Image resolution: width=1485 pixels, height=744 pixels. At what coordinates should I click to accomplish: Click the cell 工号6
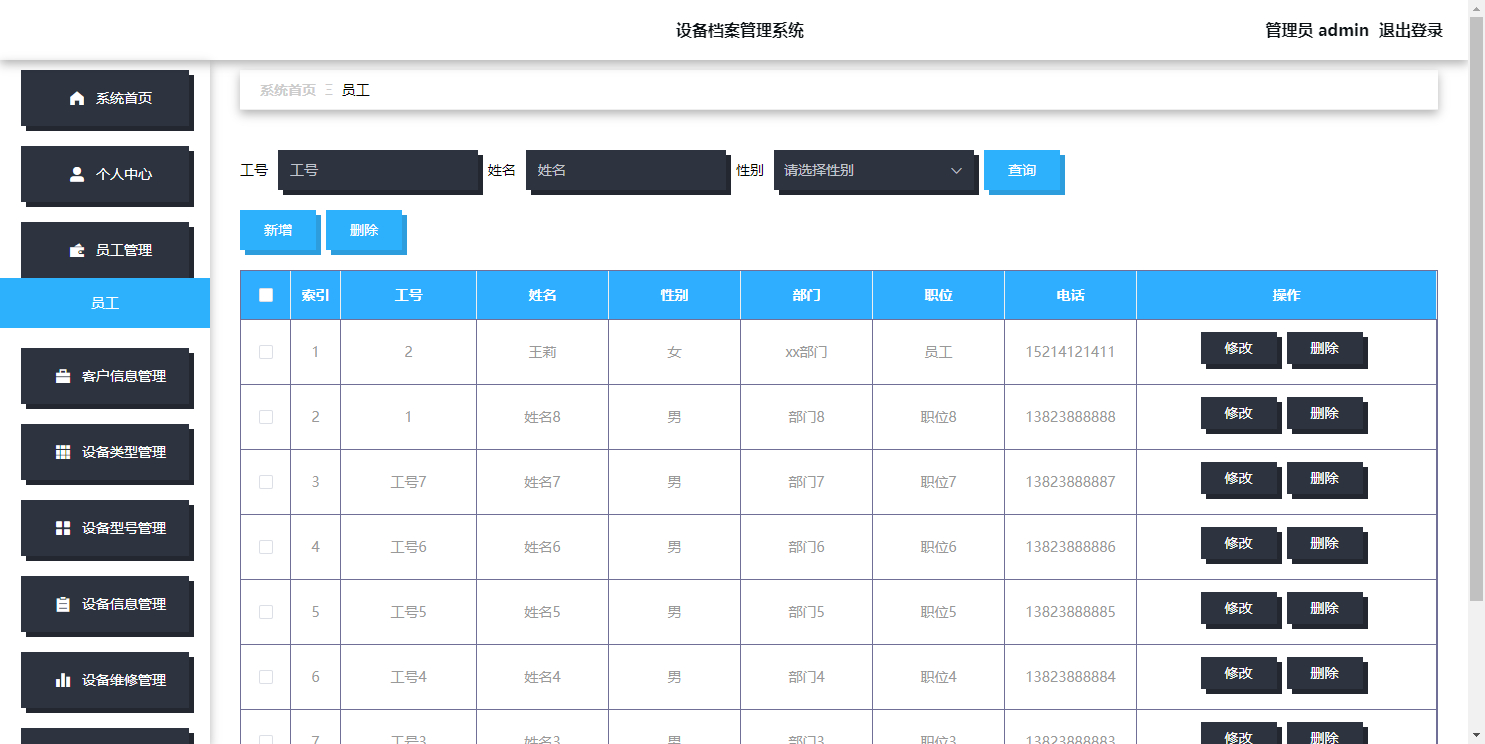coord(408,547)
